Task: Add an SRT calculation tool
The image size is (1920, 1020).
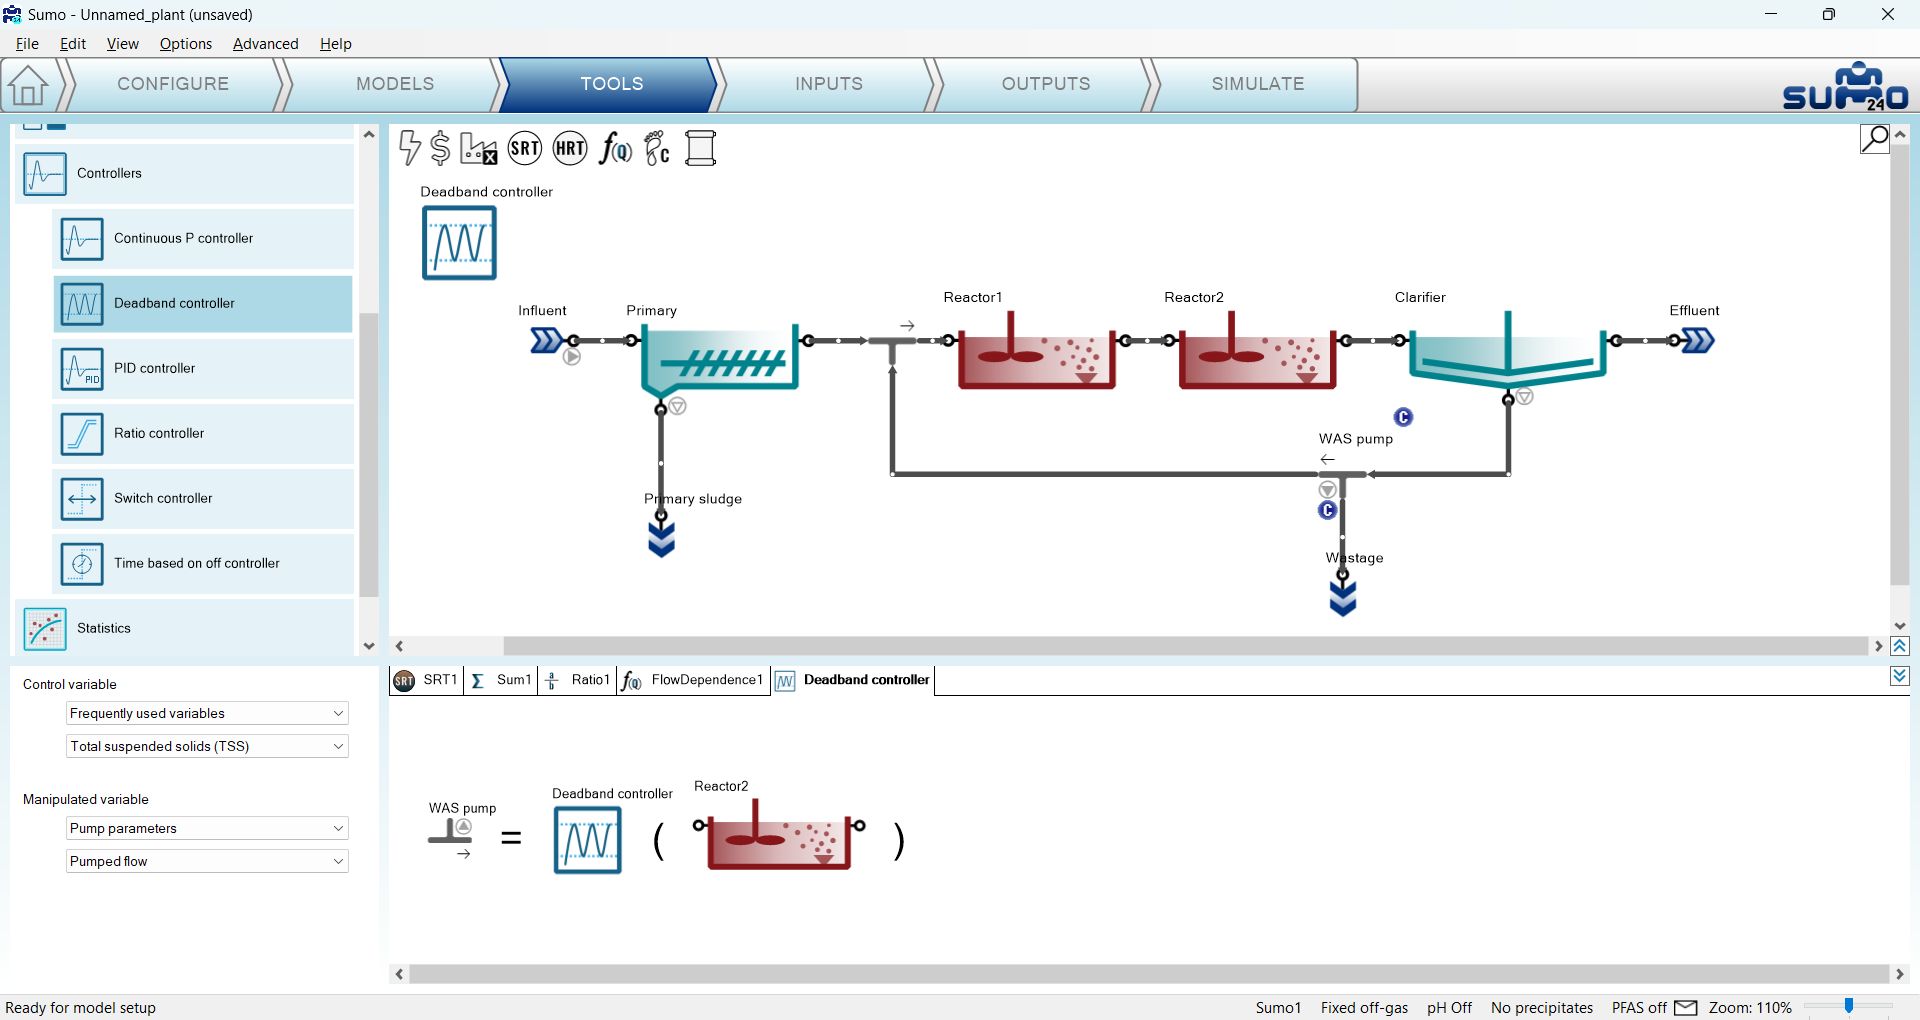Action: click(x=525, y=149)
